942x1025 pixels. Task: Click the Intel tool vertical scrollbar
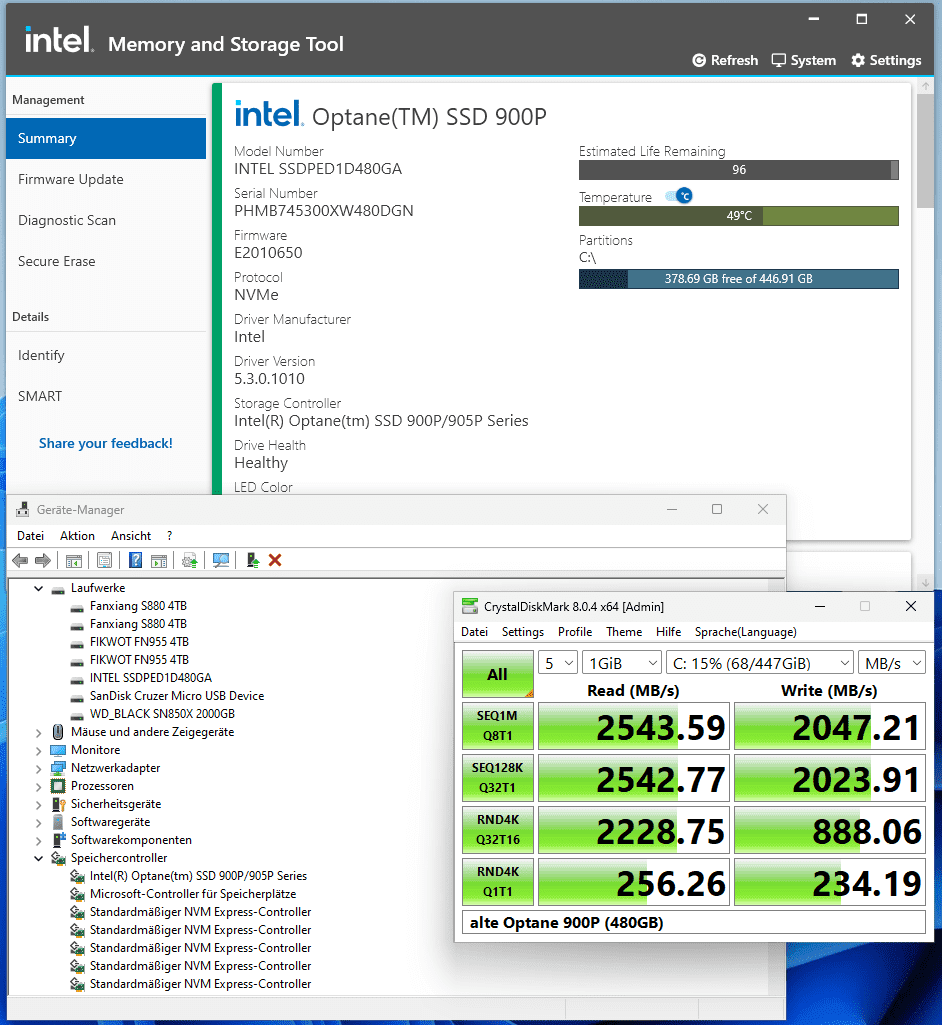point(925,151)
